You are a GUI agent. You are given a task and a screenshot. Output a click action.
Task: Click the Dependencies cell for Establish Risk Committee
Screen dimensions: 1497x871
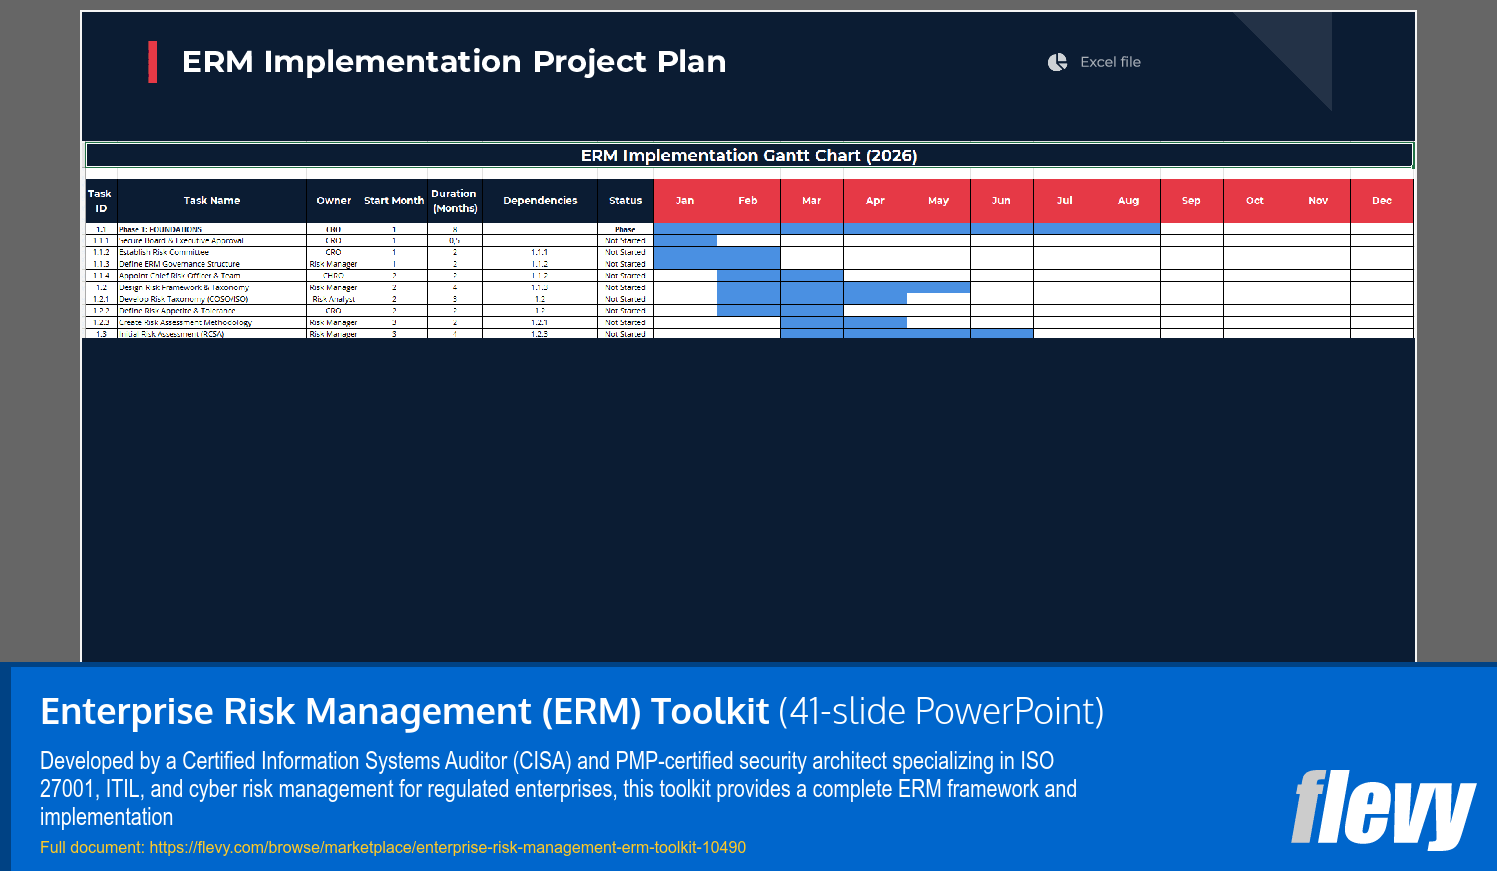click(x=540, y=252)
